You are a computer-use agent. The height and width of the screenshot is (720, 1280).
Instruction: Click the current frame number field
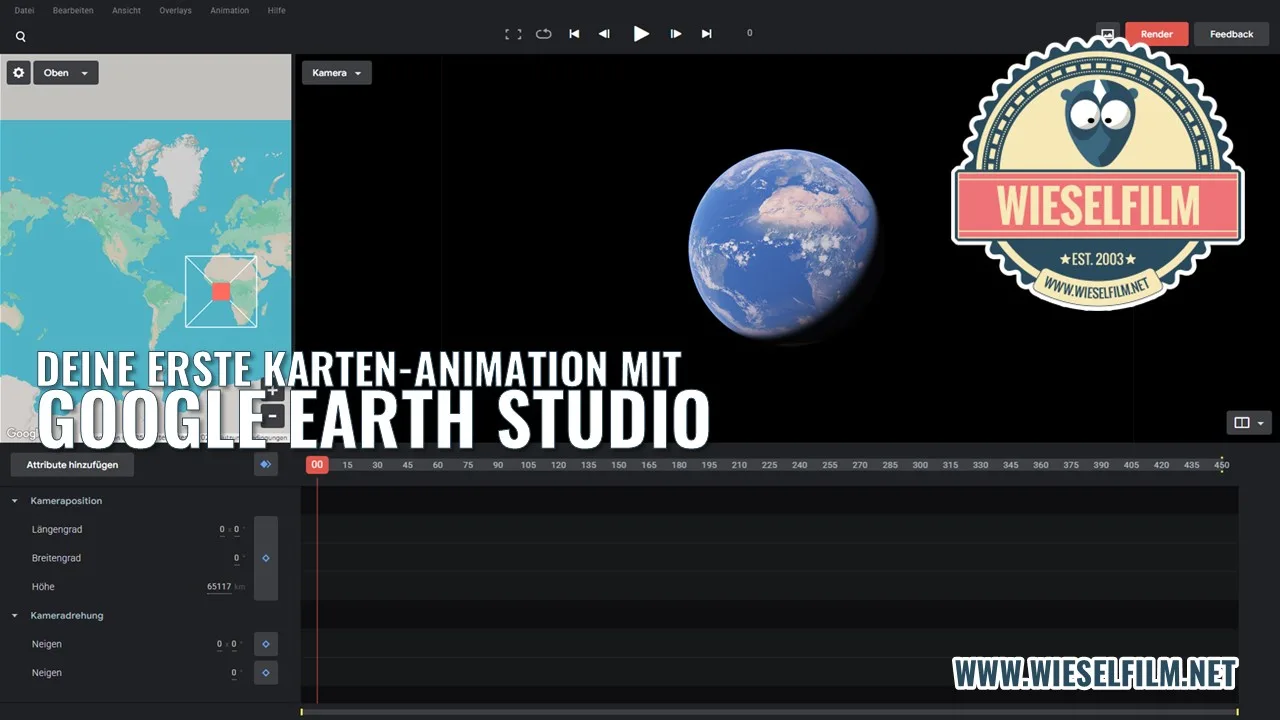(x=750, y=33)
